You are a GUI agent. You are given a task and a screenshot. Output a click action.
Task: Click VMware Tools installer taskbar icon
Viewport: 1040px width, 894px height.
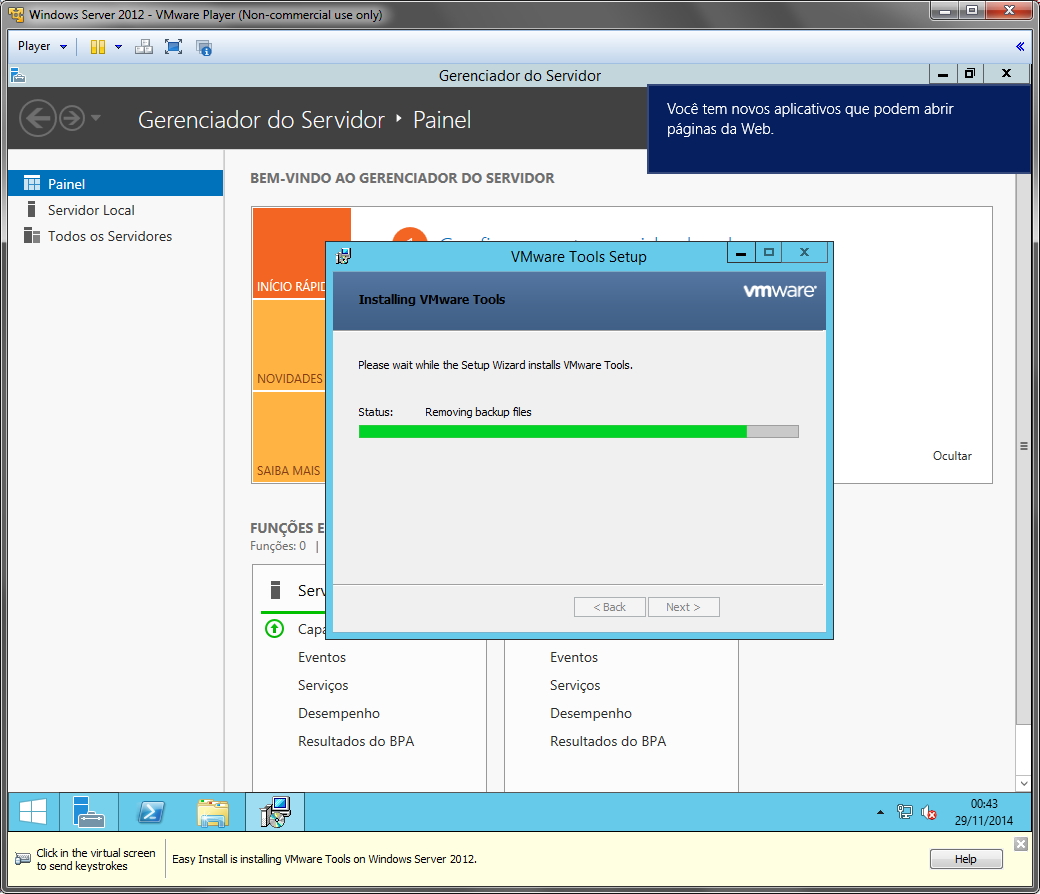point(275,811)
